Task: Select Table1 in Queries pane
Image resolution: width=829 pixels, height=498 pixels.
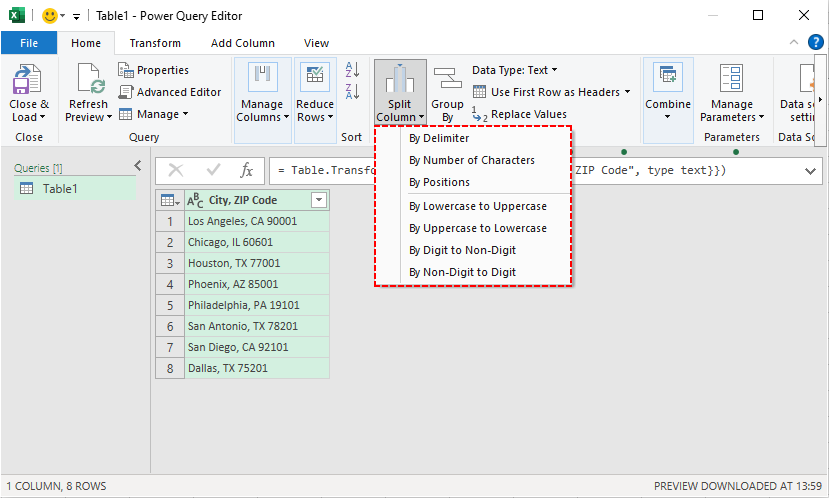Action: coord(75,189)
